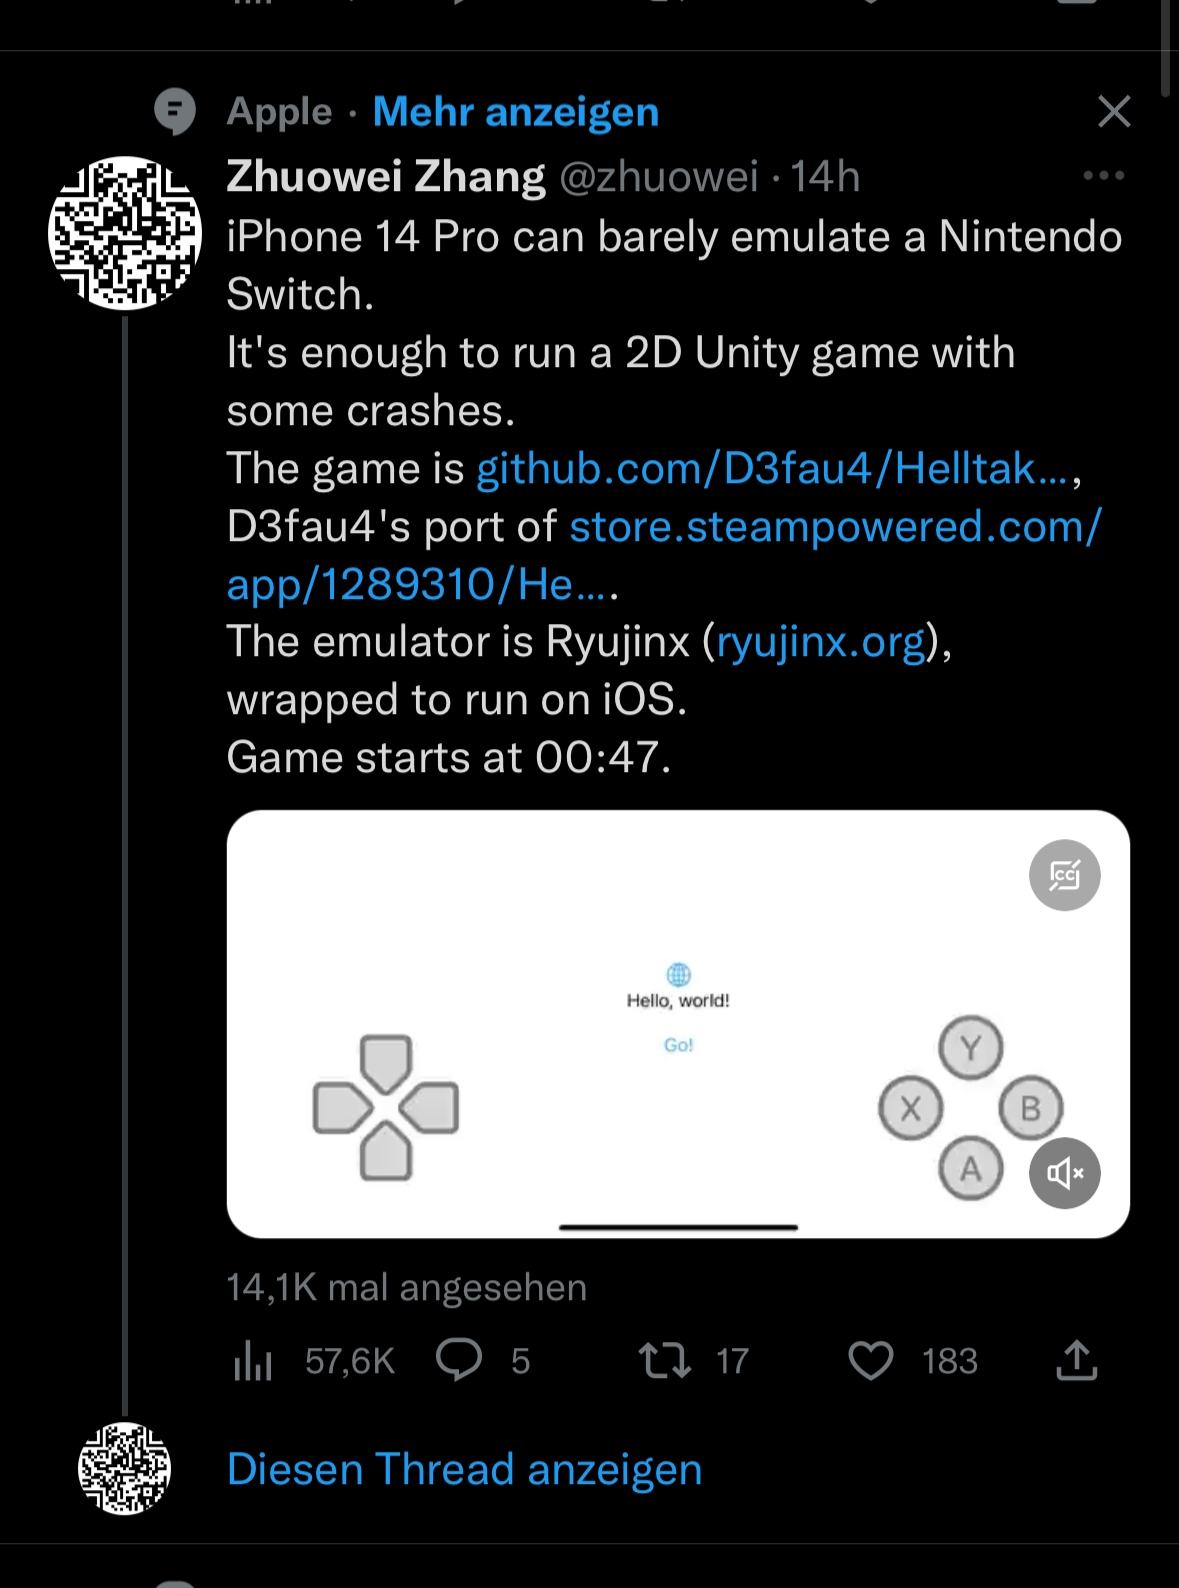Screen dimensions: 1179x1588
Task: Open Zhuowei Zhang's profile picture
Action: pyautogui.click(x=125, y=232)
